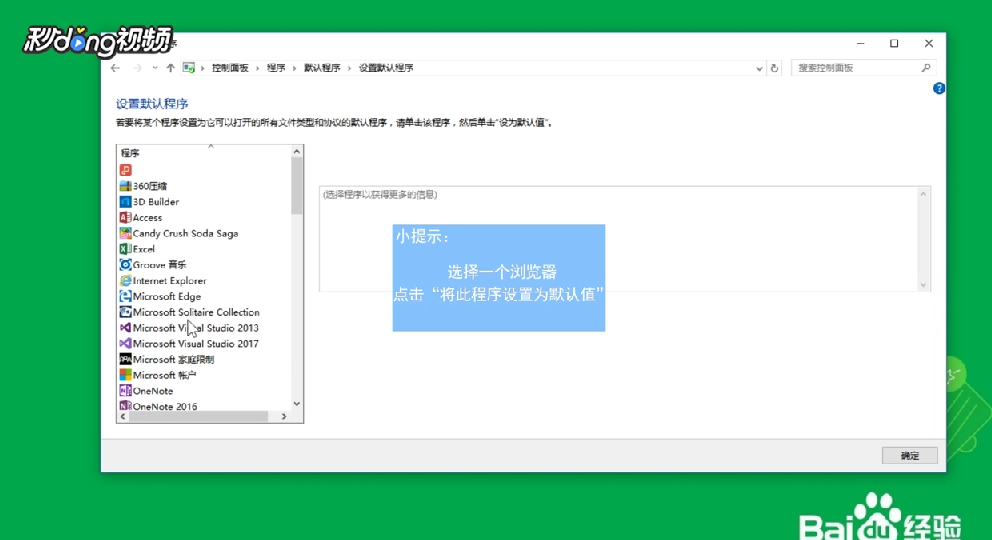This screenshot has width=992, height=540.
Task: Go forward with the forward arrow
Action: [x=137, y=68]
